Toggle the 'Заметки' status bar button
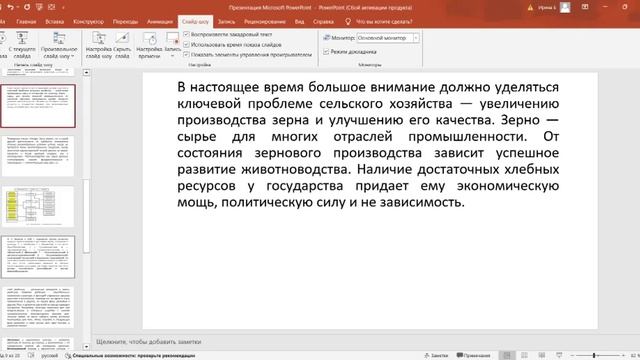640x360 pixels. pyautogui.click(x=436, y=356)
